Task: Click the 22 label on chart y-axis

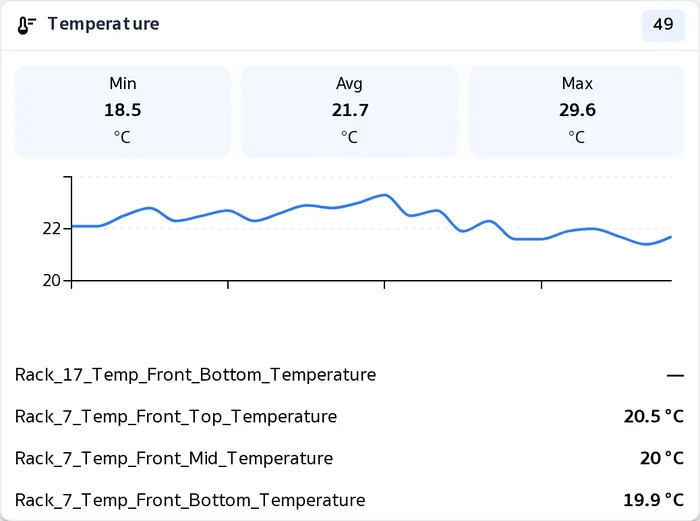Action: [x=51, y=229]
